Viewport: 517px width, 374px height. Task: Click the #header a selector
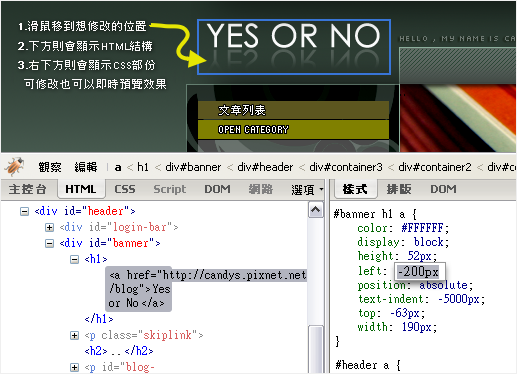click(x=362, y=365)
